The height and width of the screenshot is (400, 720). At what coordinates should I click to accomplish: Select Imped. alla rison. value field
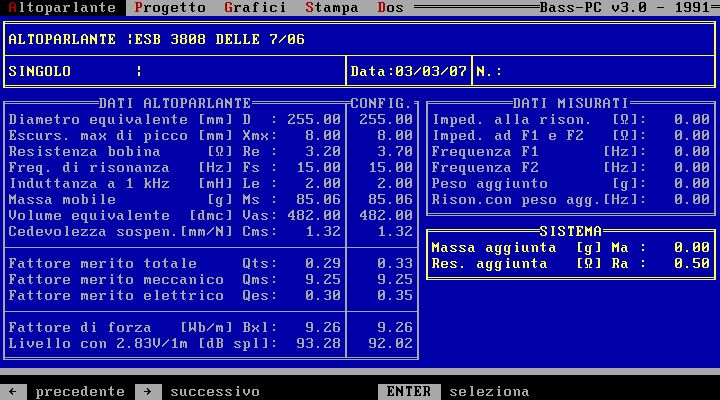pos(692,119)
